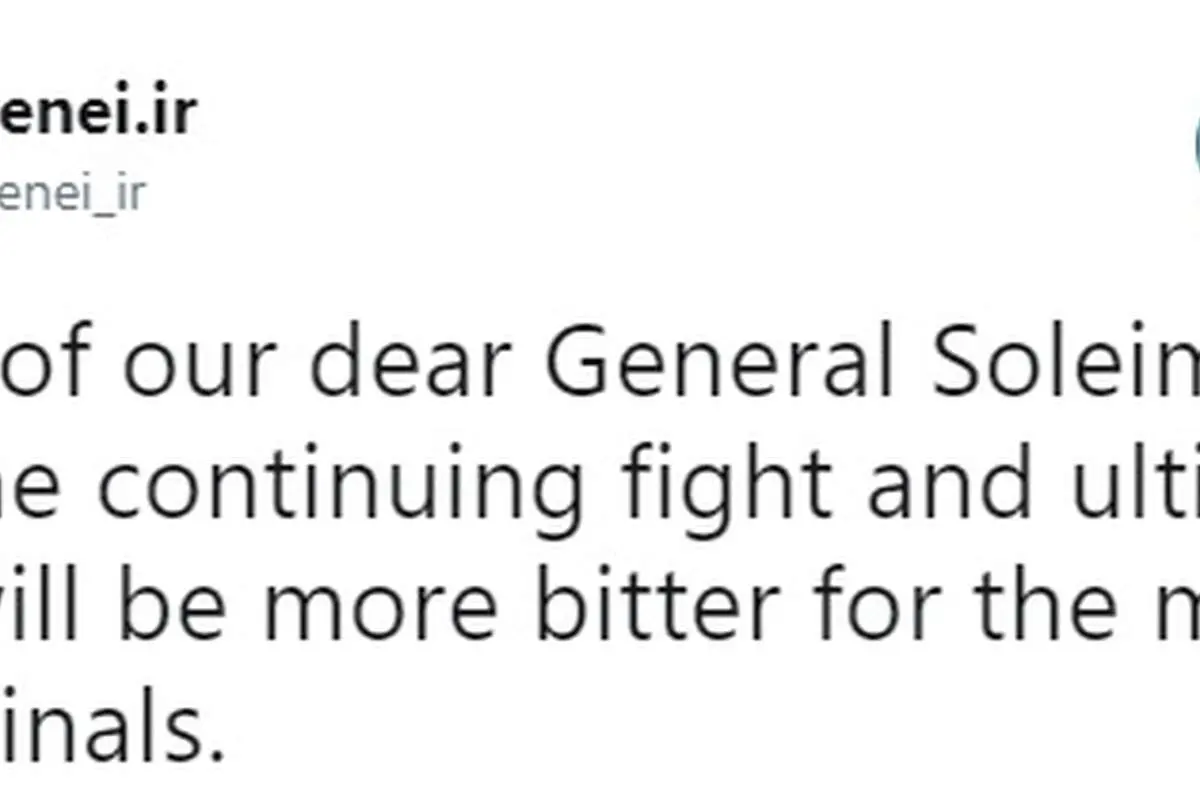The image size is (1200, 800).
Task: Open the enei.ir display name profile
Action: pos(96,111)
